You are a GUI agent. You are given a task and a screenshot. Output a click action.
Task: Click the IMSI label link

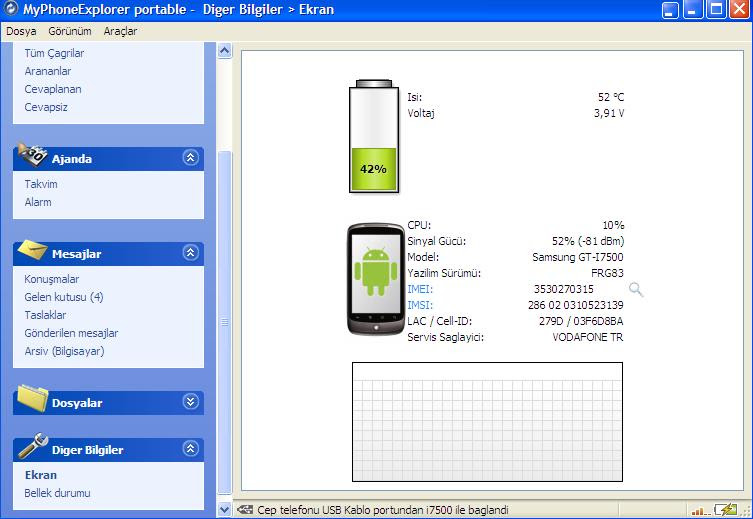click(x=420, y=305)
